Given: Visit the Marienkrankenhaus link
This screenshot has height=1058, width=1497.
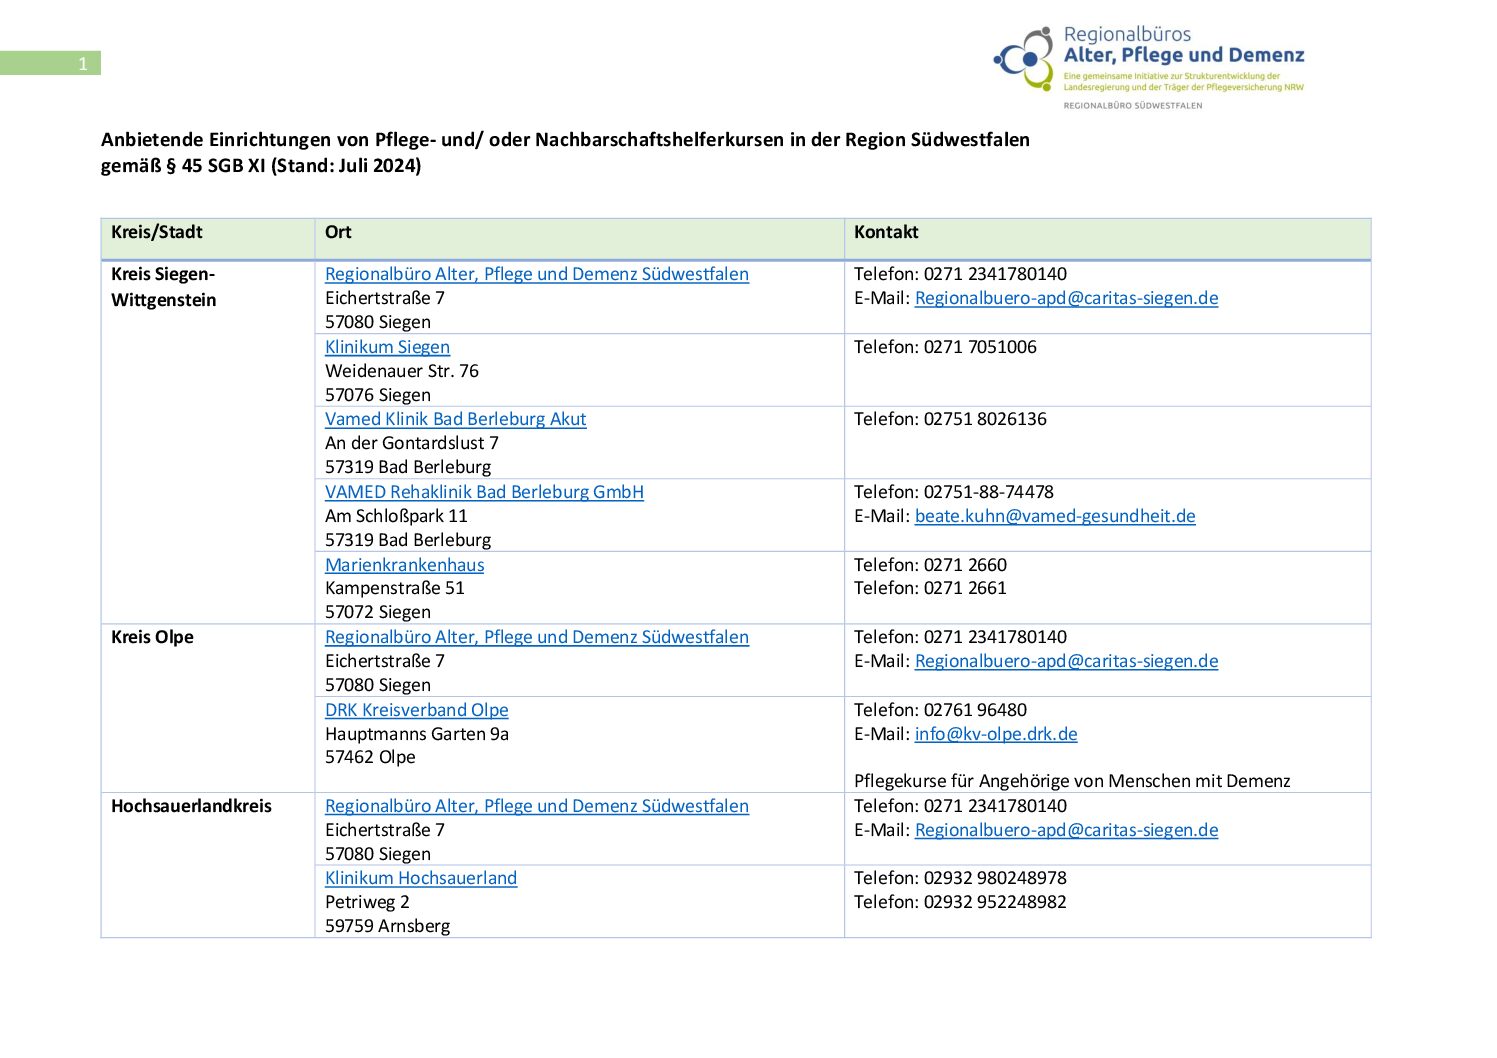Looking at the screenshot, I should click(404, 565).
